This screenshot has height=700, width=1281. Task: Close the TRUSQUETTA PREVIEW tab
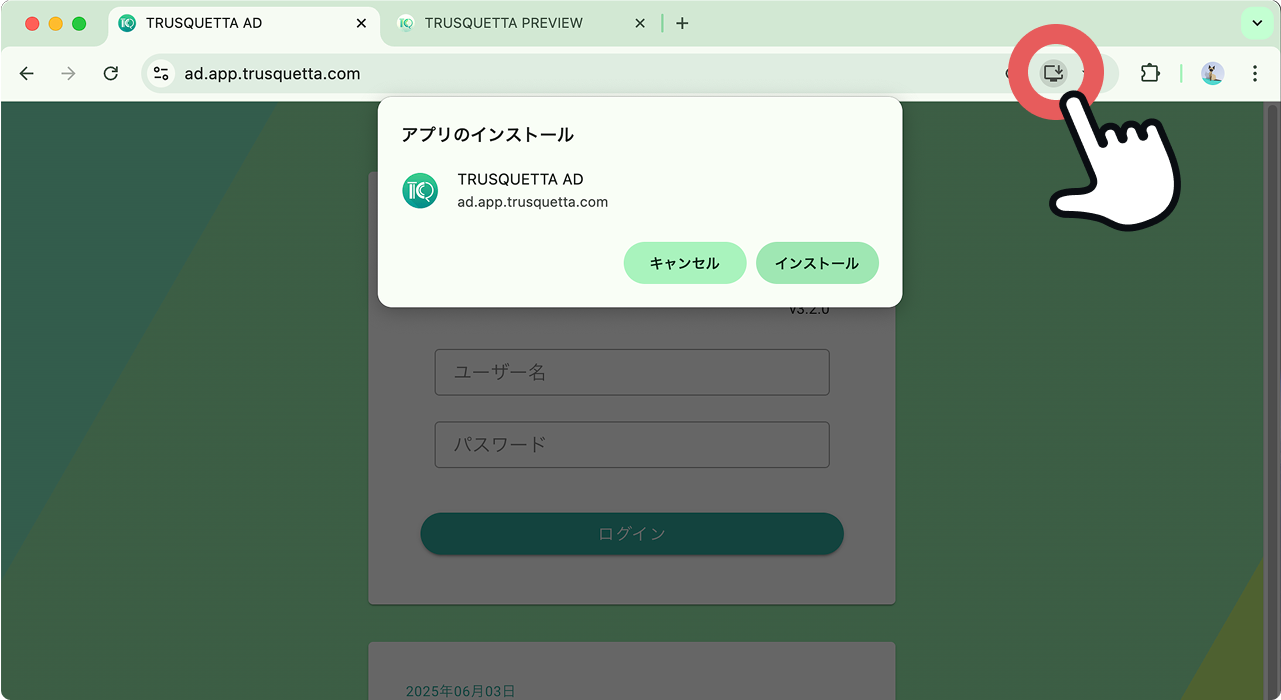click(x=640, y=23)
